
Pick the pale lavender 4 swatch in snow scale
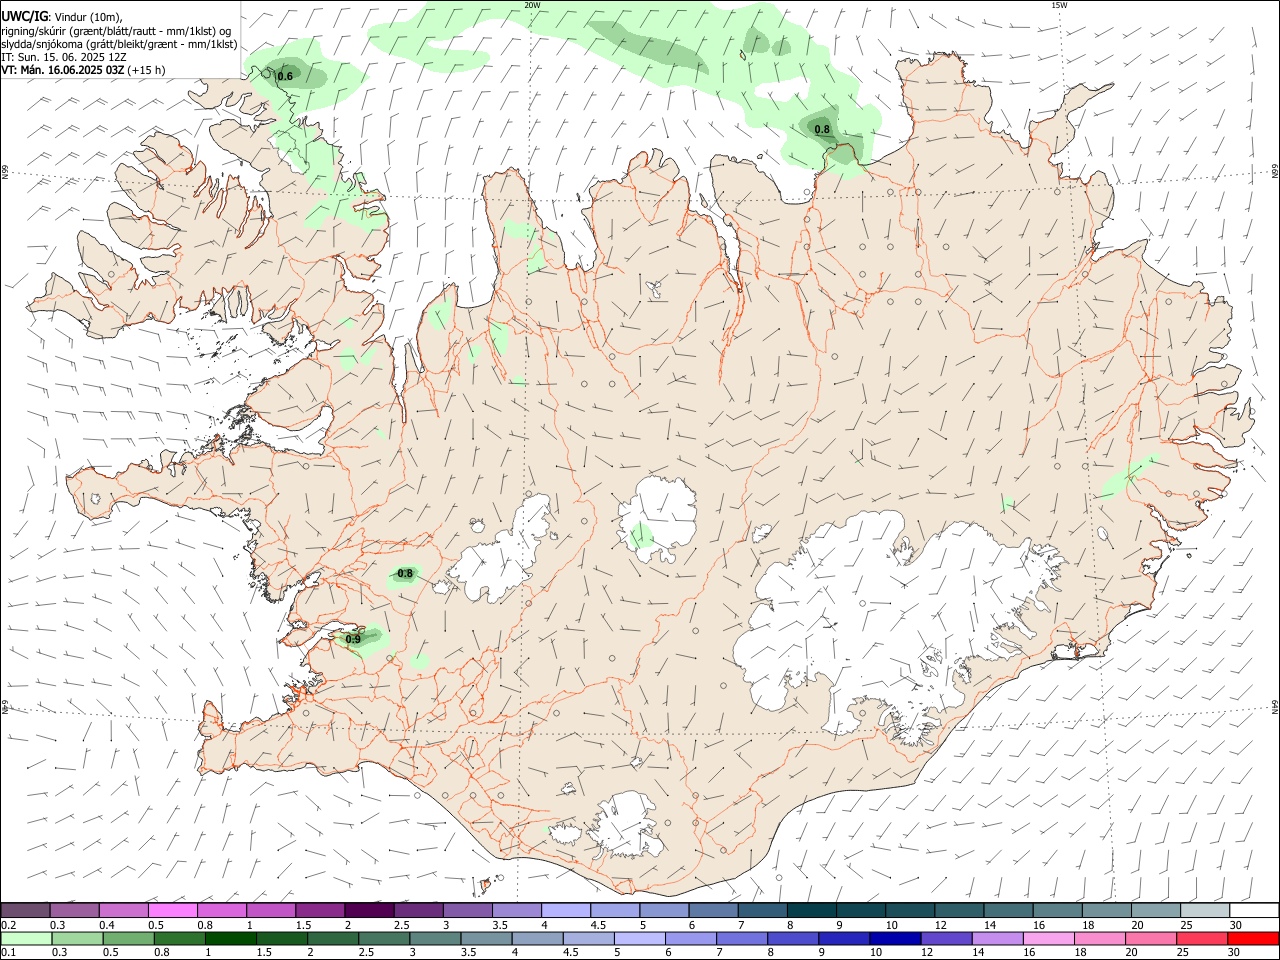[x=566, y=910]
